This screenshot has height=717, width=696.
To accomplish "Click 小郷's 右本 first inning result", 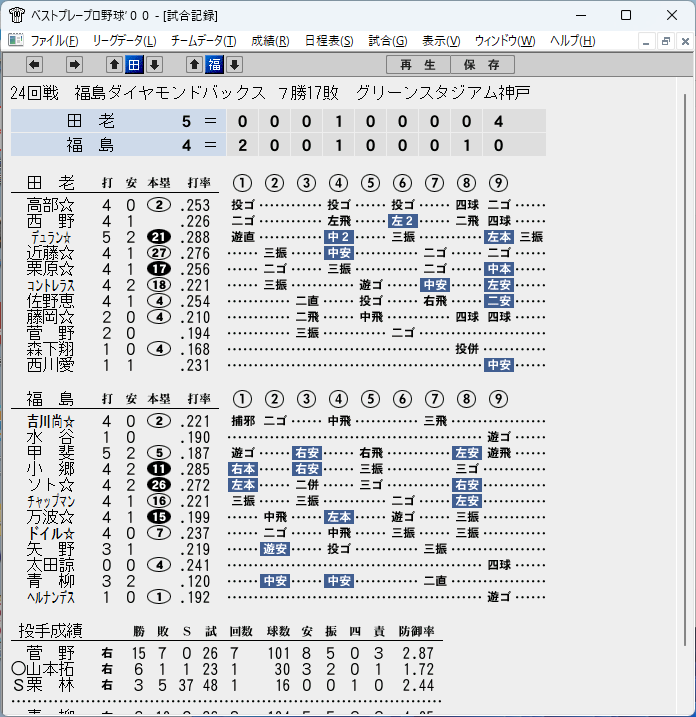I will (x=243, y=469).
